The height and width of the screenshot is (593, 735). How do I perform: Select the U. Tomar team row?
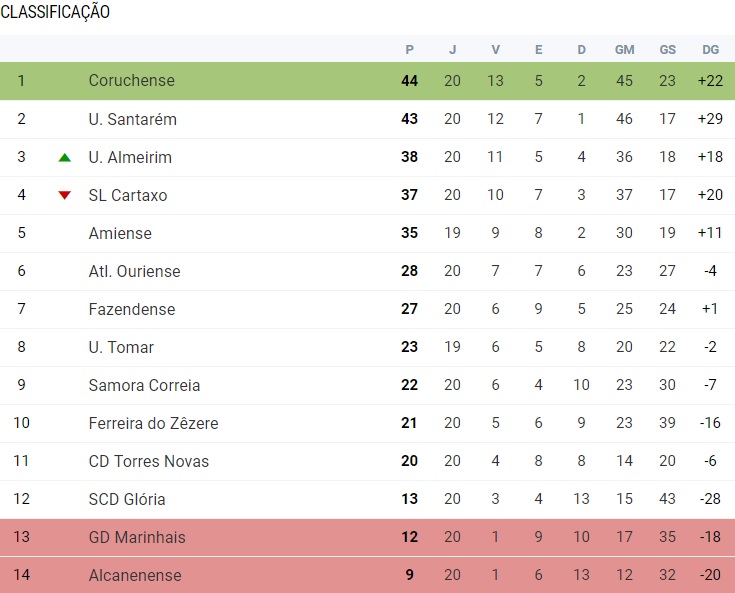coord(368,347)
